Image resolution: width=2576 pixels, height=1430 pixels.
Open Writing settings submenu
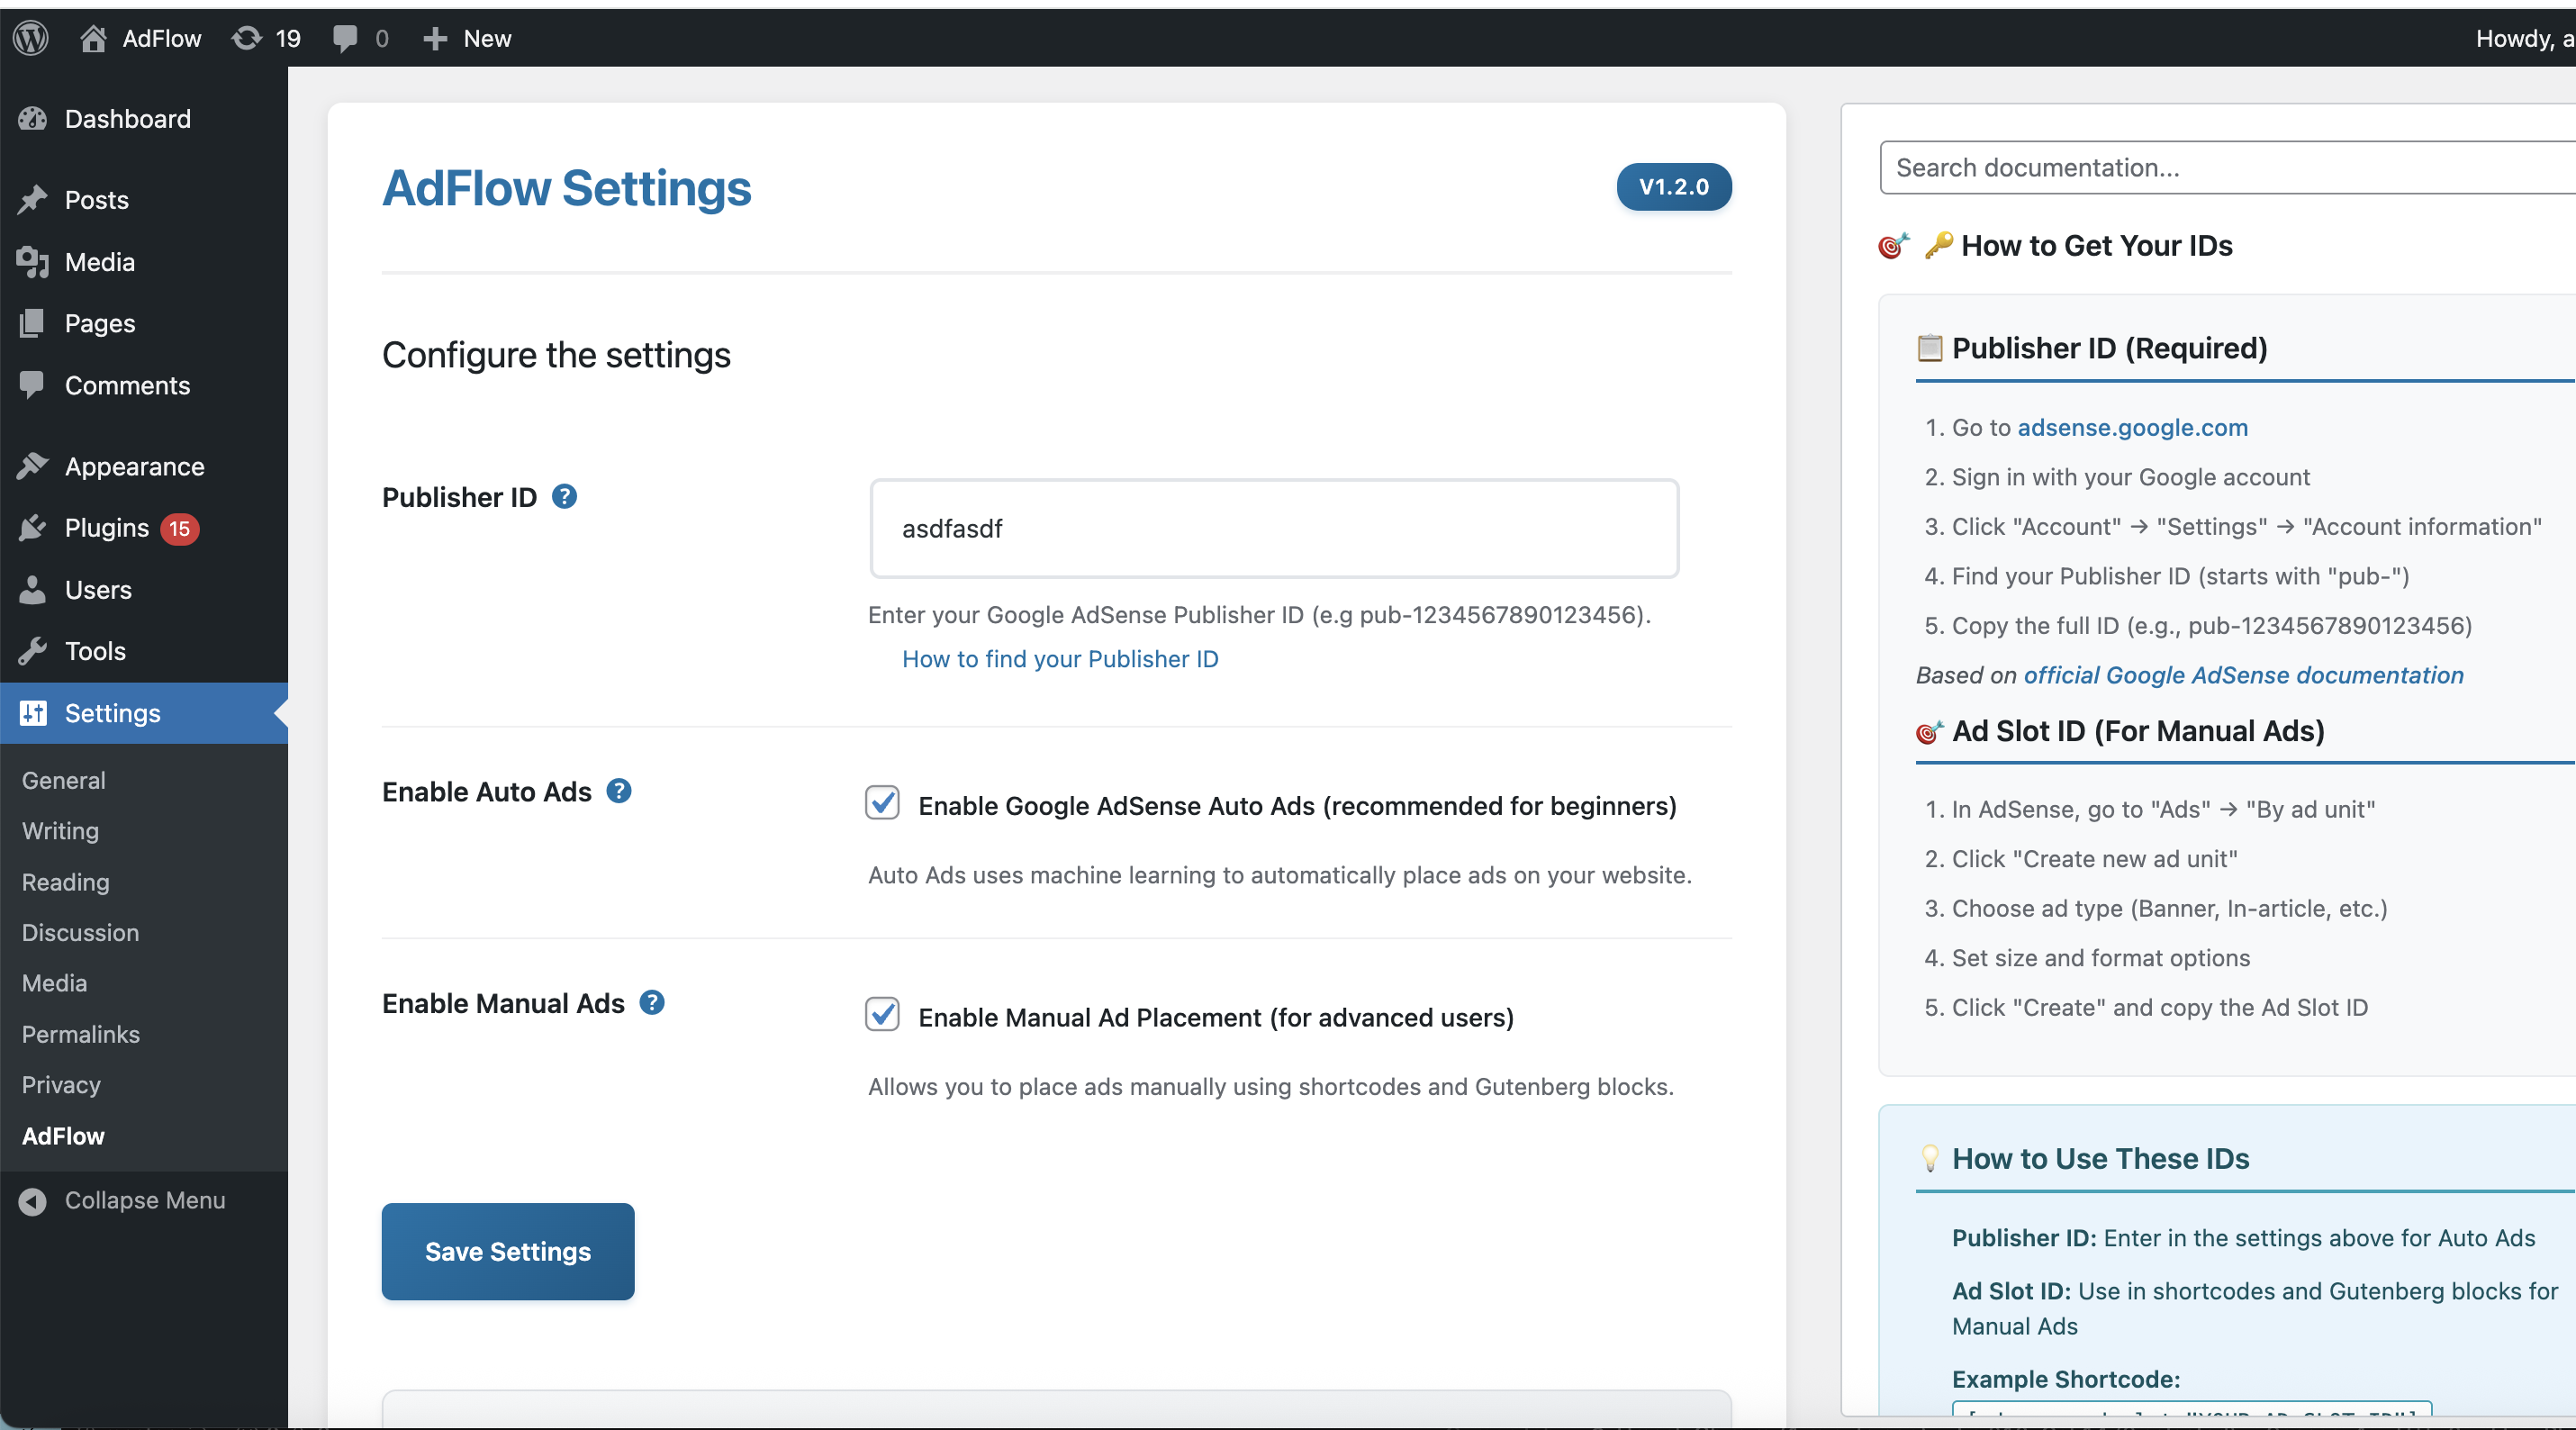click(x=60, y=831)
